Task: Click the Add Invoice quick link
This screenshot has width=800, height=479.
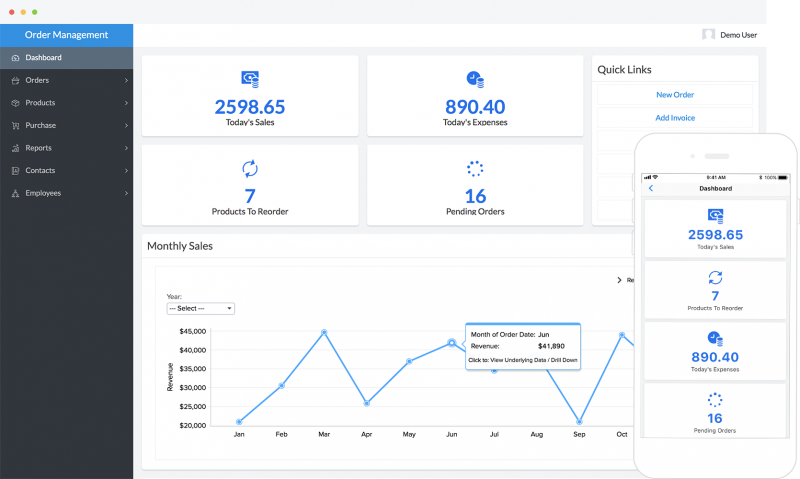Action: (675, 118)
